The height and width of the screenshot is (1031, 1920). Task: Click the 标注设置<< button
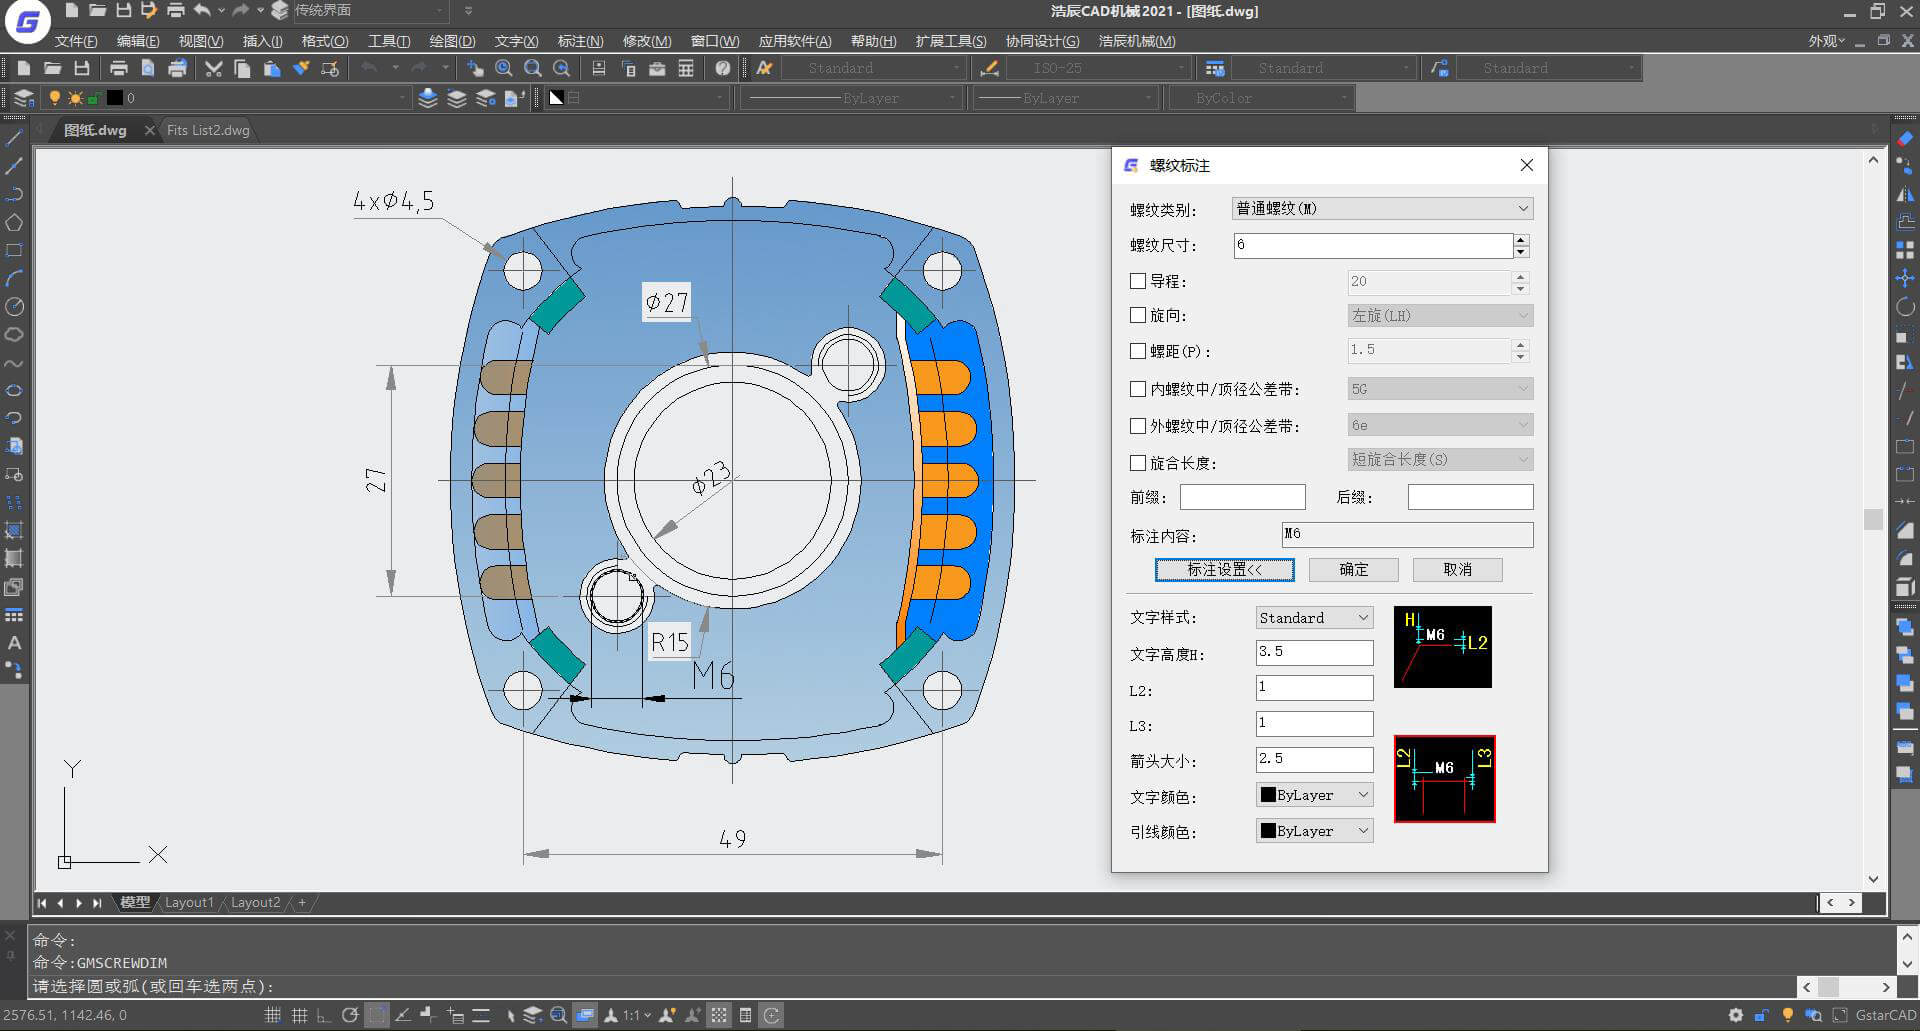point(1224,570)
